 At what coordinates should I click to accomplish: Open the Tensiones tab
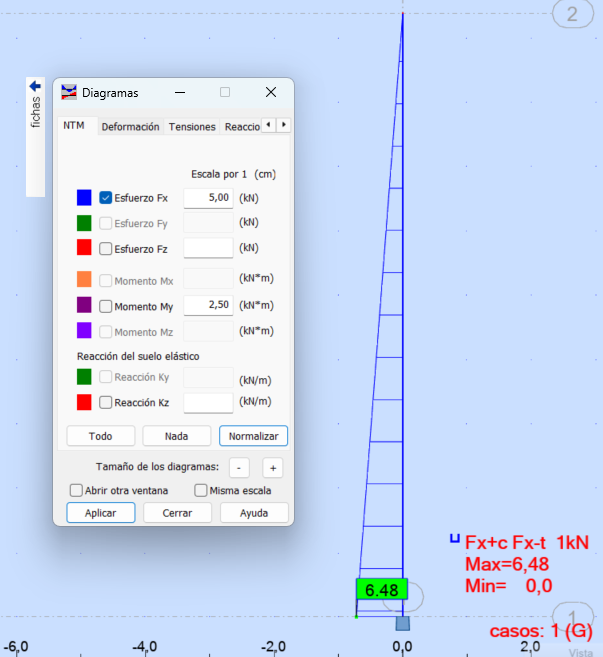point(192,127)
